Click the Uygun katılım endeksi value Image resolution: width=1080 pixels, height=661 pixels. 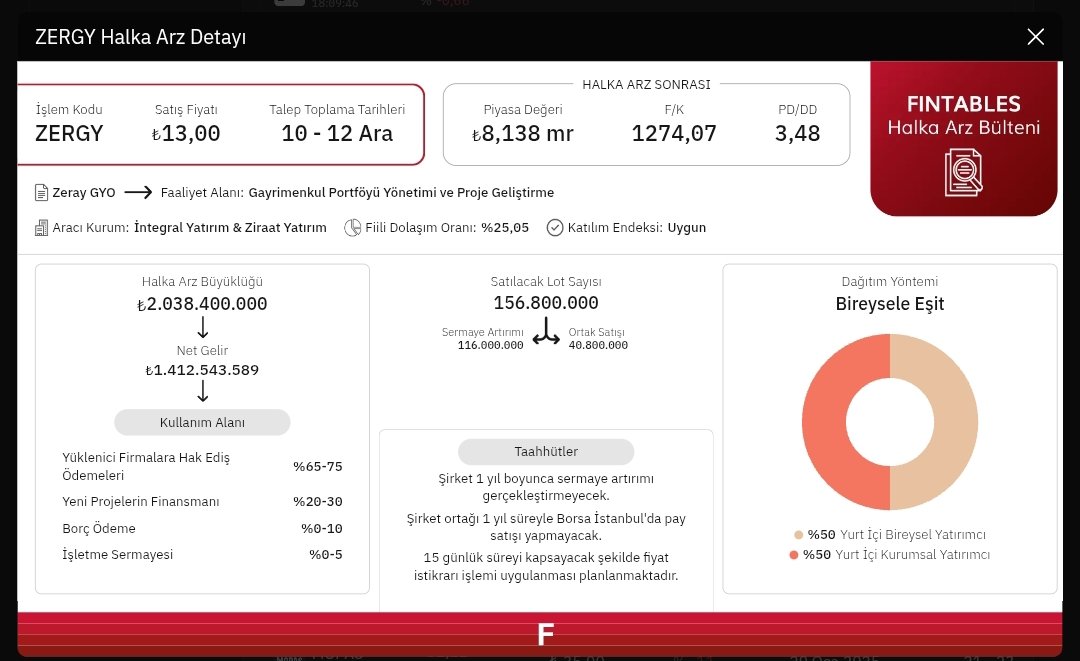tap(687, 228)
